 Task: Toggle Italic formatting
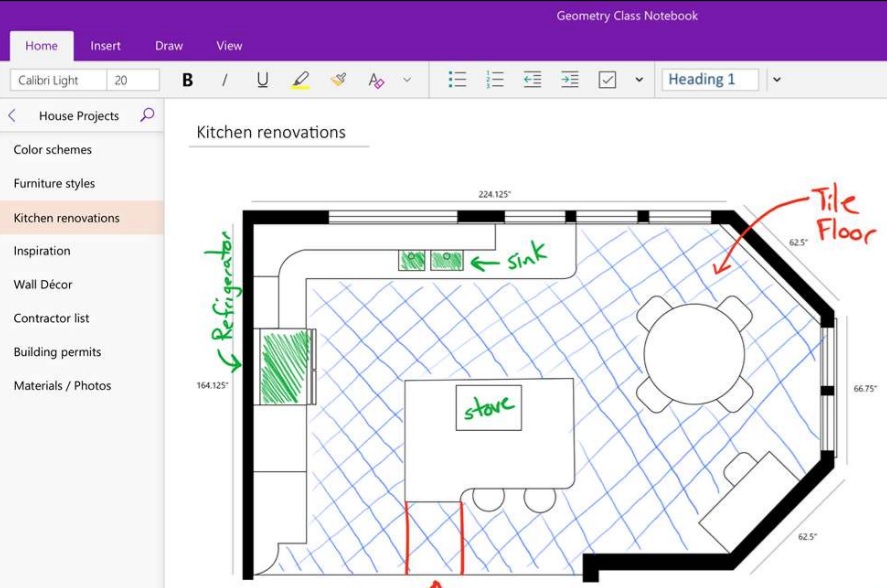click(x=225, y=80)
